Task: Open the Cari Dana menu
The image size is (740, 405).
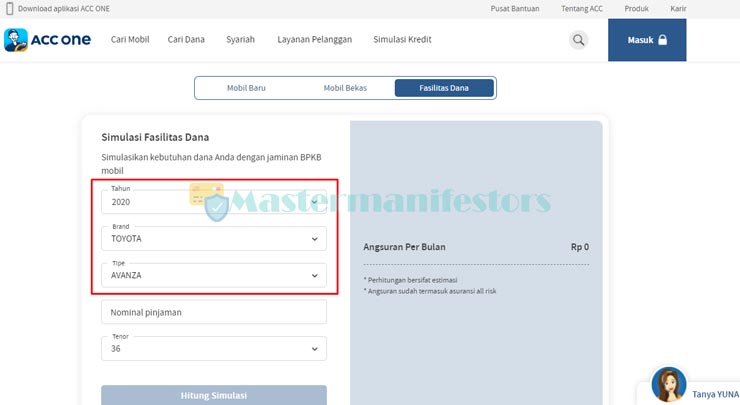Action: (x=186, y=40)
